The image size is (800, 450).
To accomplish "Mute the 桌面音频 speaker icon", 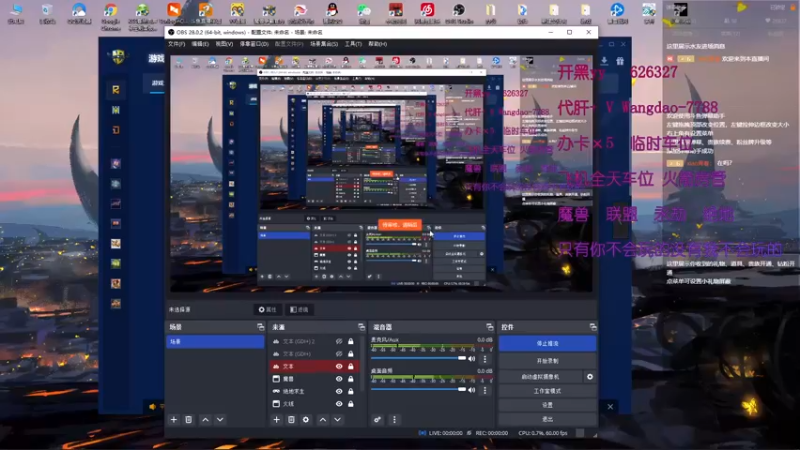I will 472,390.
